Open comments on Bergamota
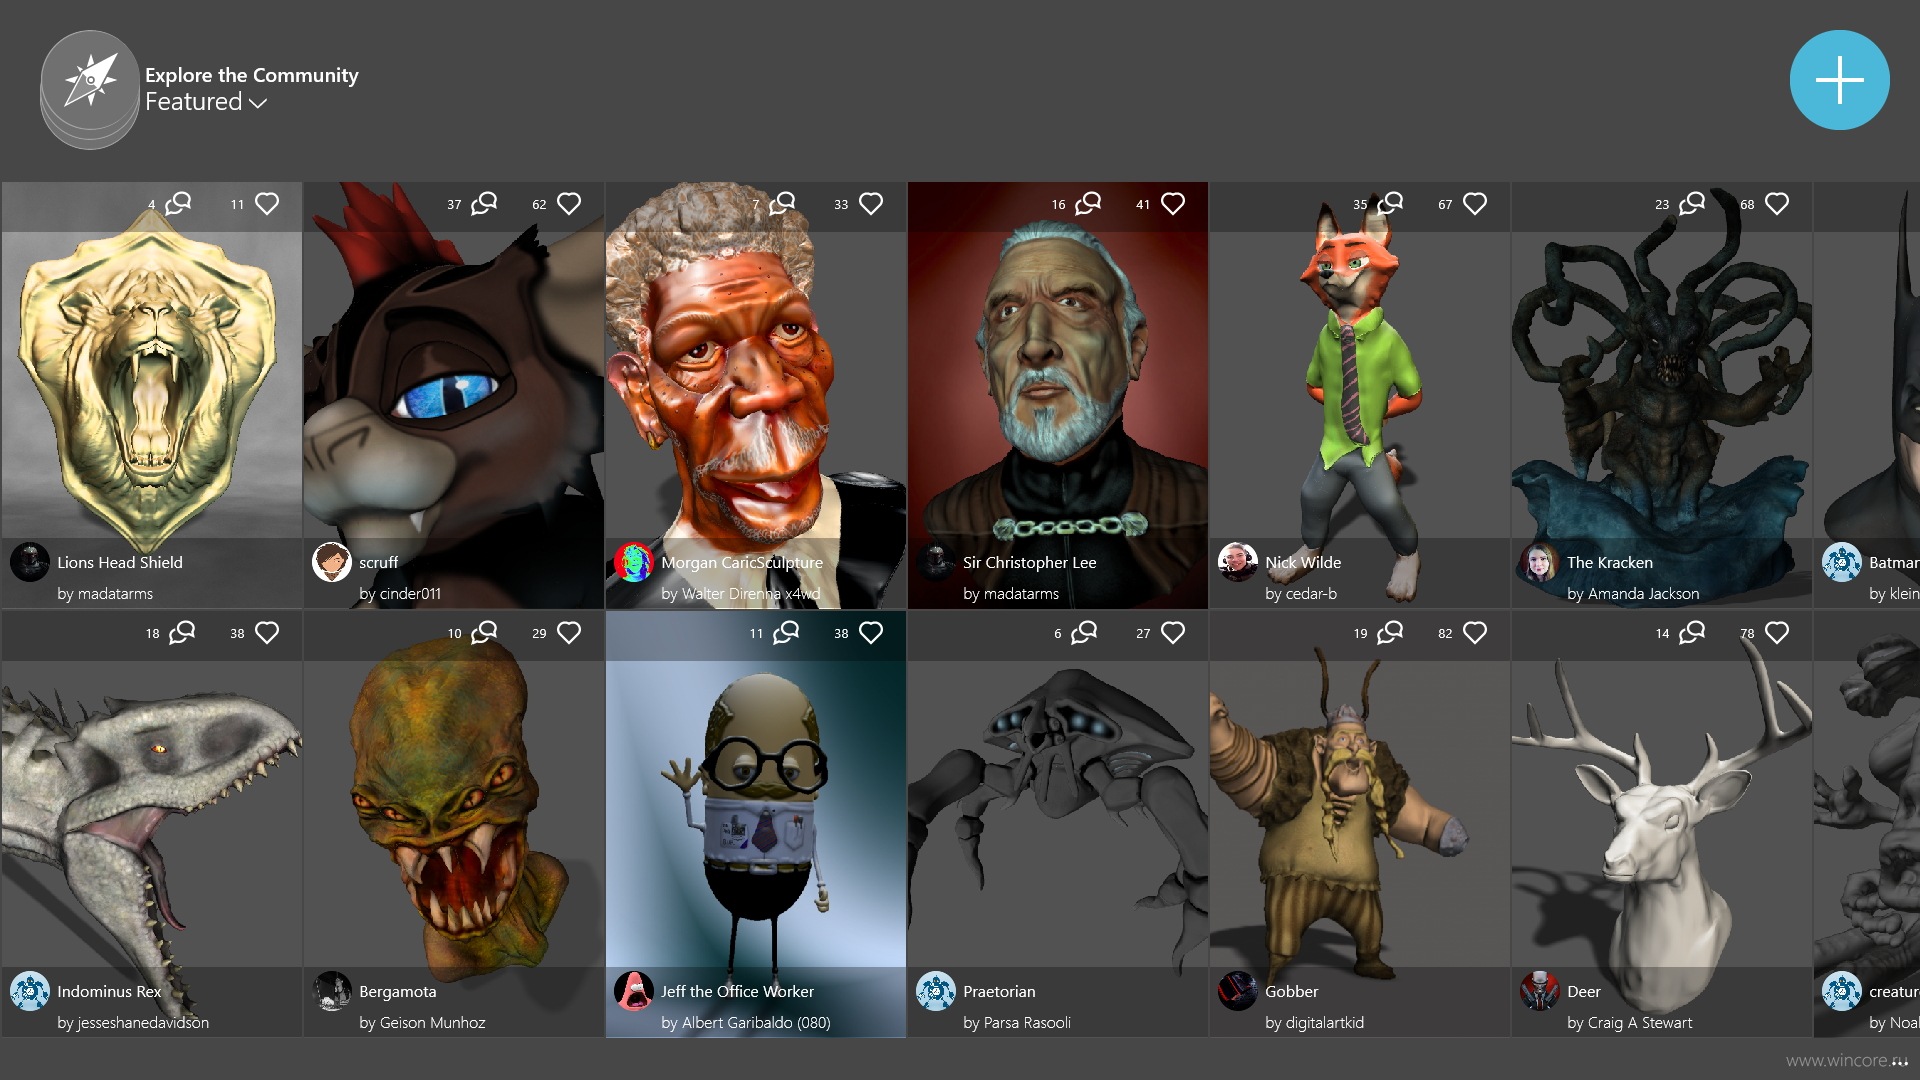Viewport: 1920px width, 1080px height. coord(484,633)
